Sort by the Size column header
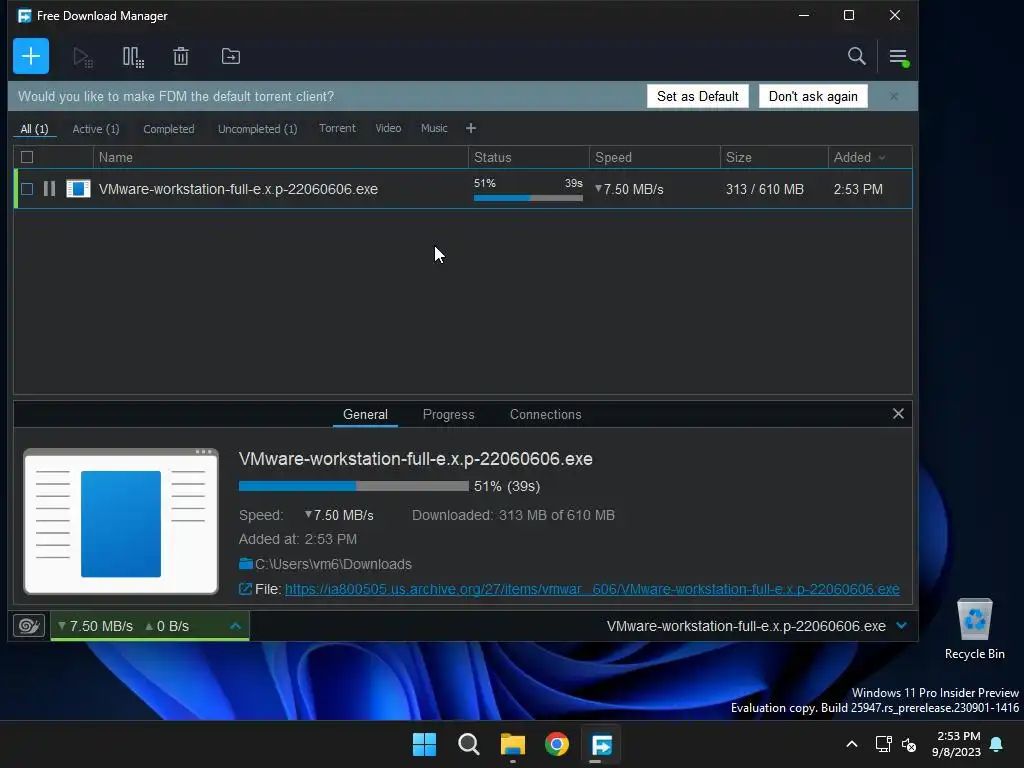1024x768 pixels. tap(774, 157)
